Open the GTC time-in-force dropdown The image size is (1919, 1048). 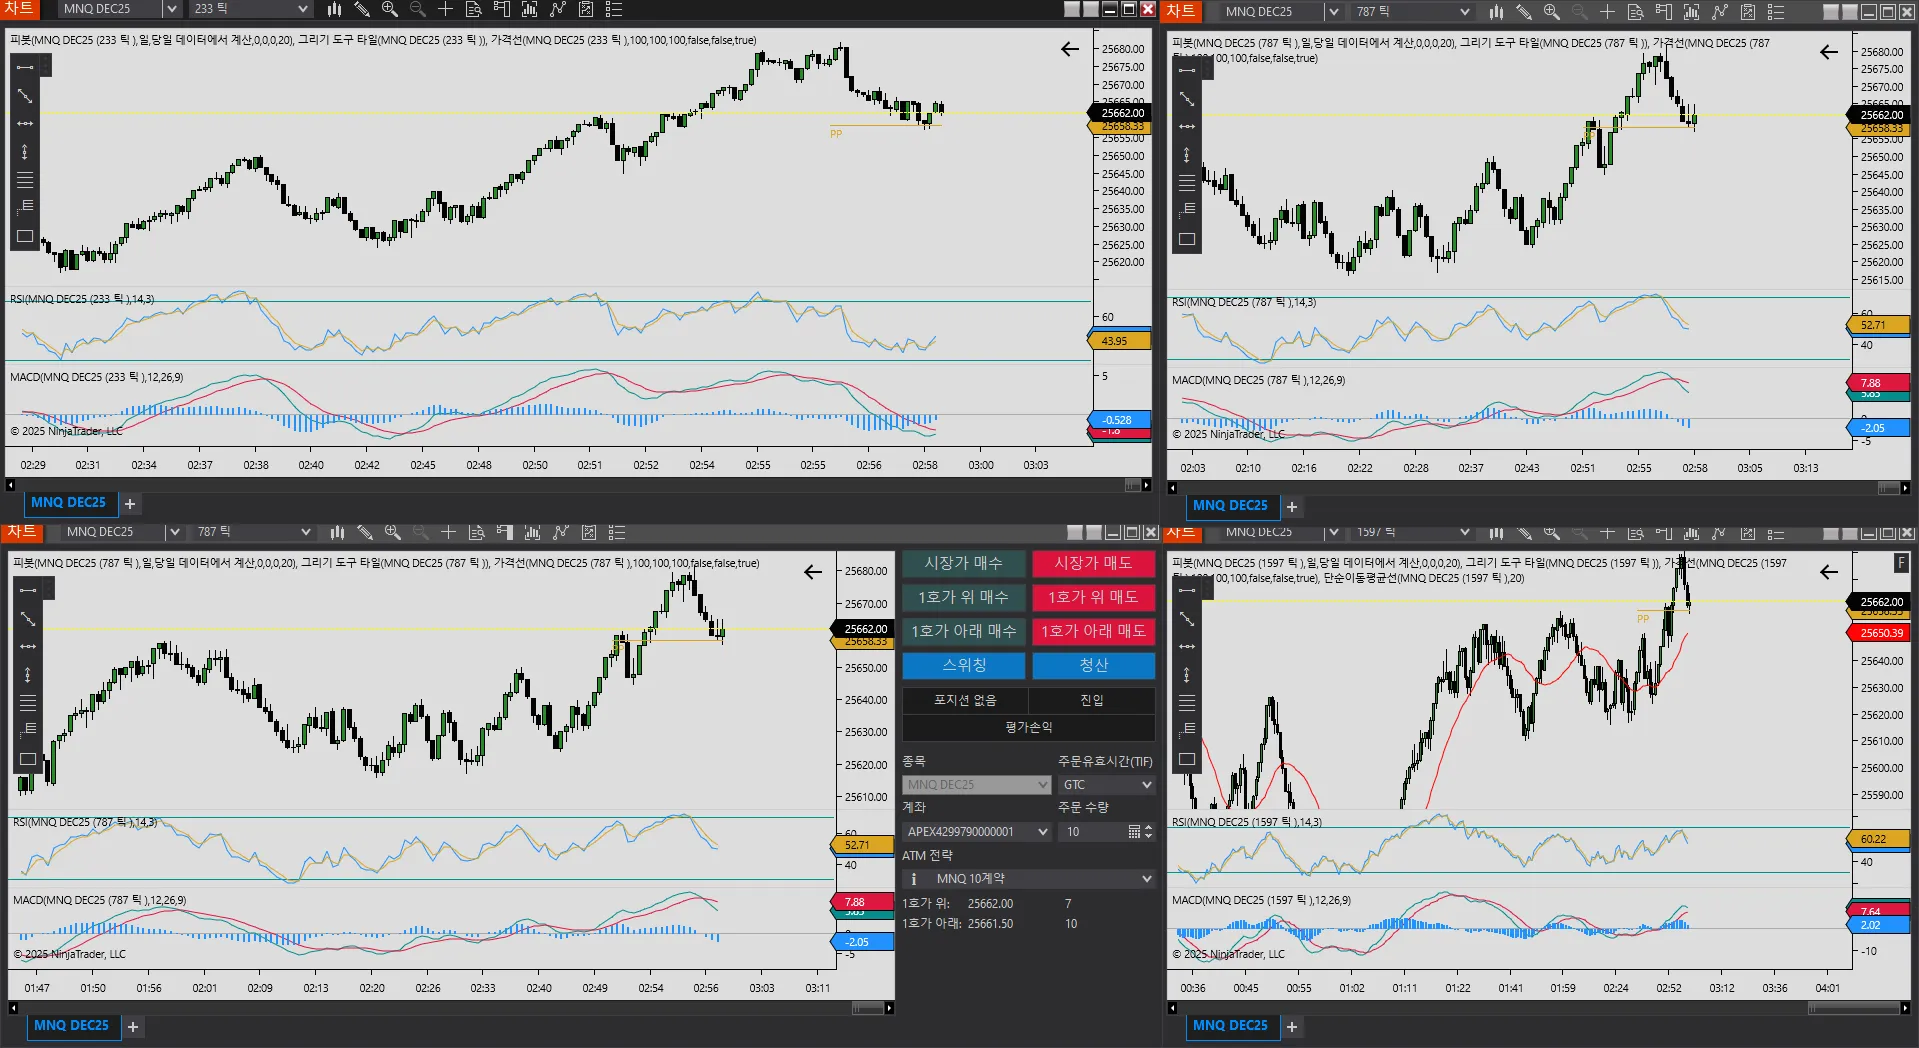point(1106,785)
